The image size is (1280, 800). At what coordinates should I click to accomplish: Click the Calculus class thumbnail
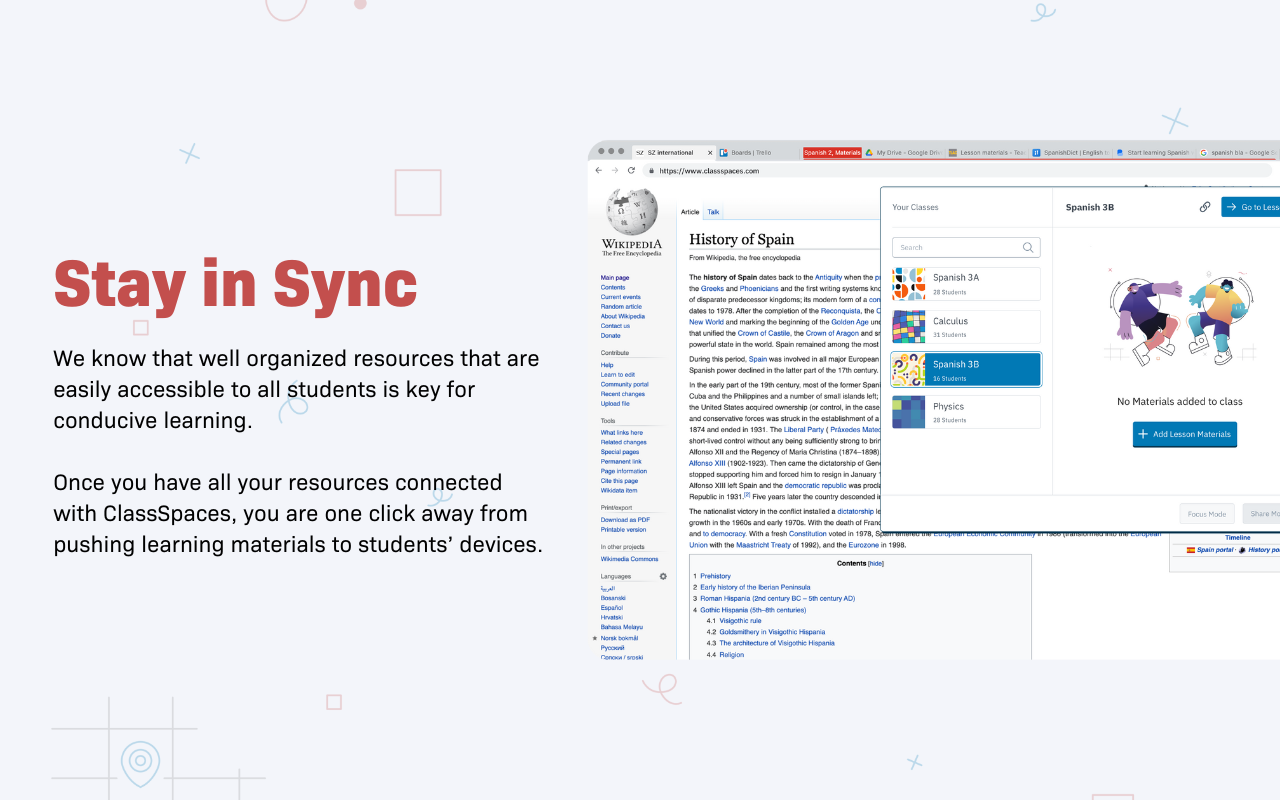point(909,327)
